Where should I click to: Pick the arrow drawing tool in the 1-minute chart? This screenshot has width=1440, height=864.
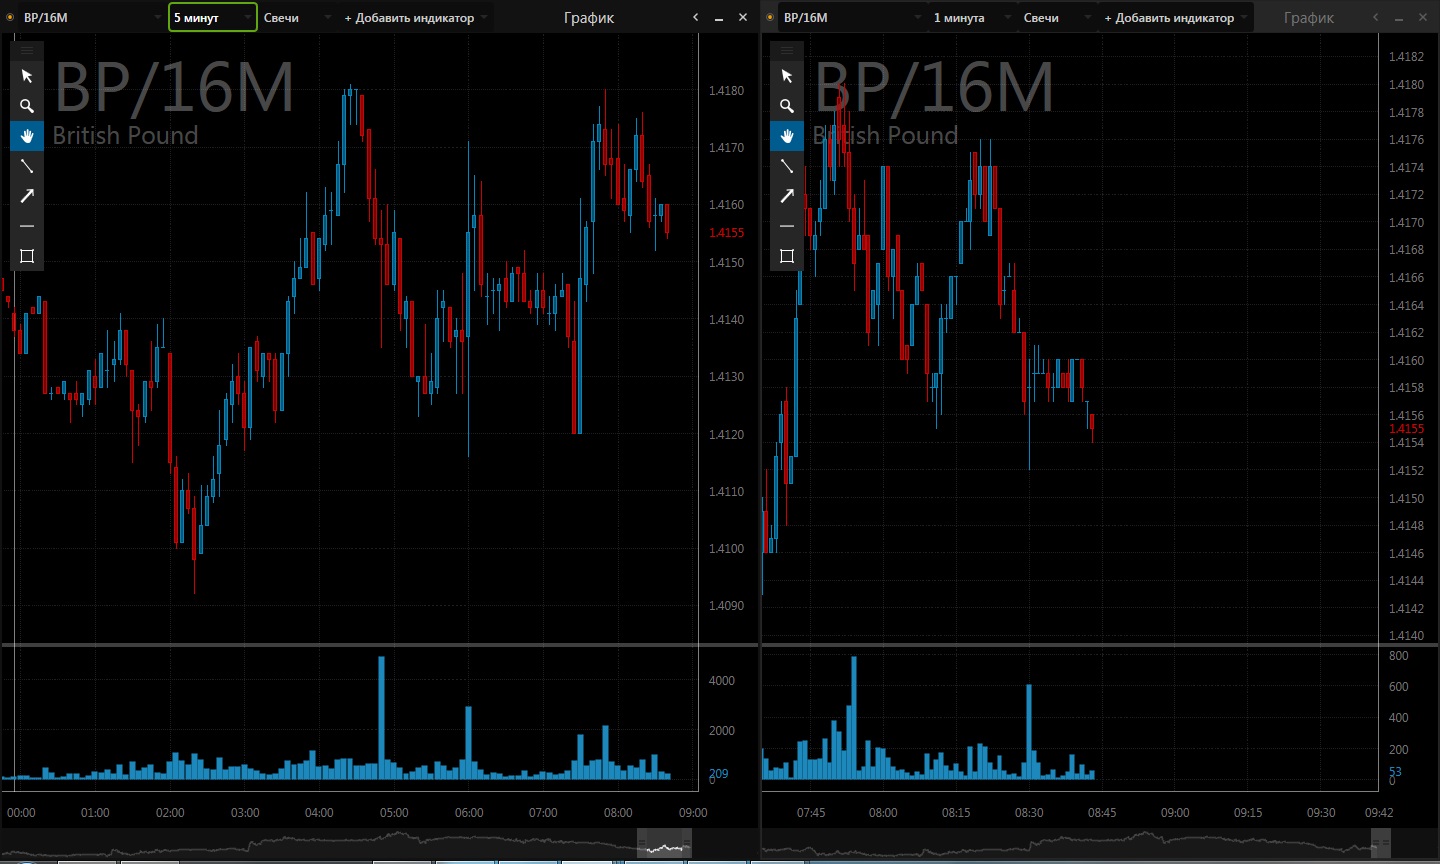[x=787, y=196]
